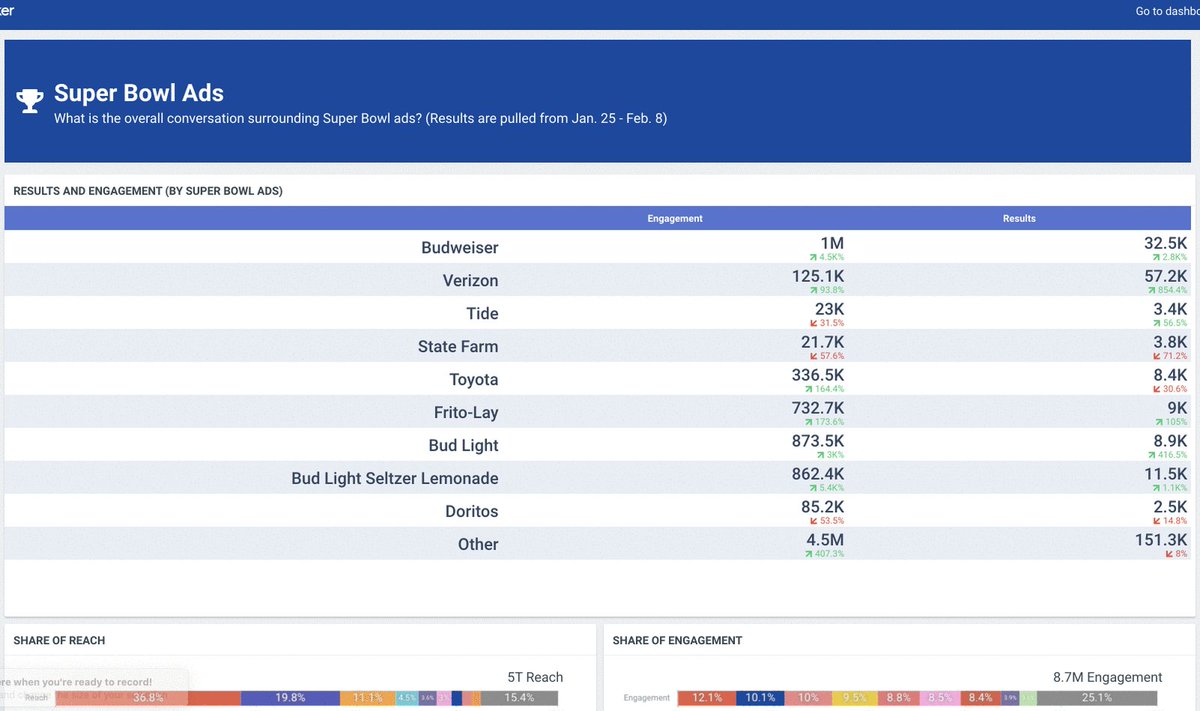Click the Doritos row label
Image resolution: width=1200 pixels, height=711 pixels.
(472, 511)
